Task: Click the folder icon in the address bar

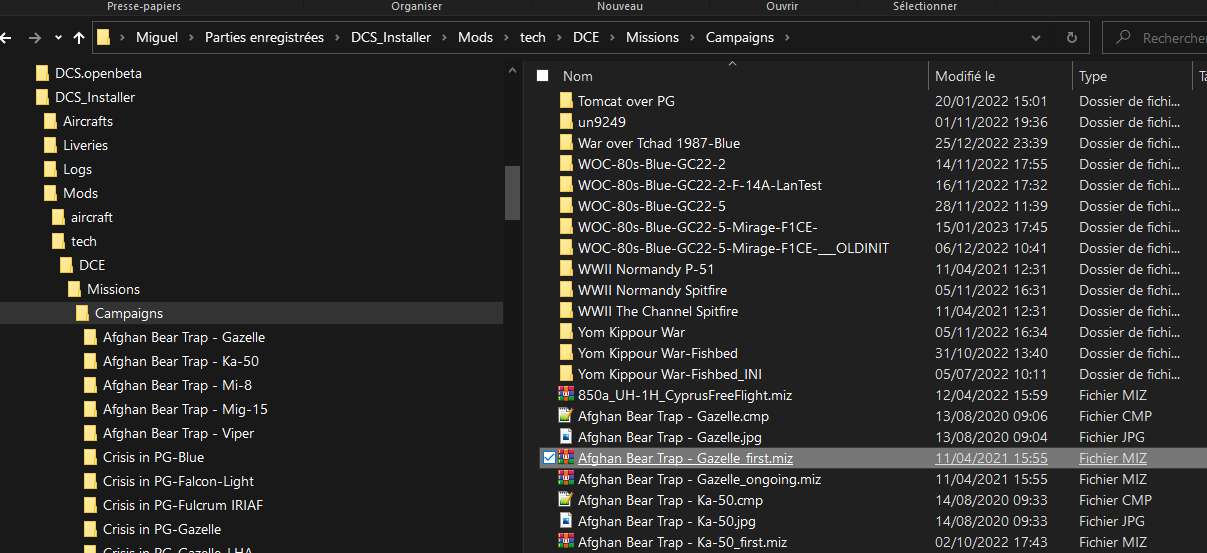Action: tap(103, 38)
